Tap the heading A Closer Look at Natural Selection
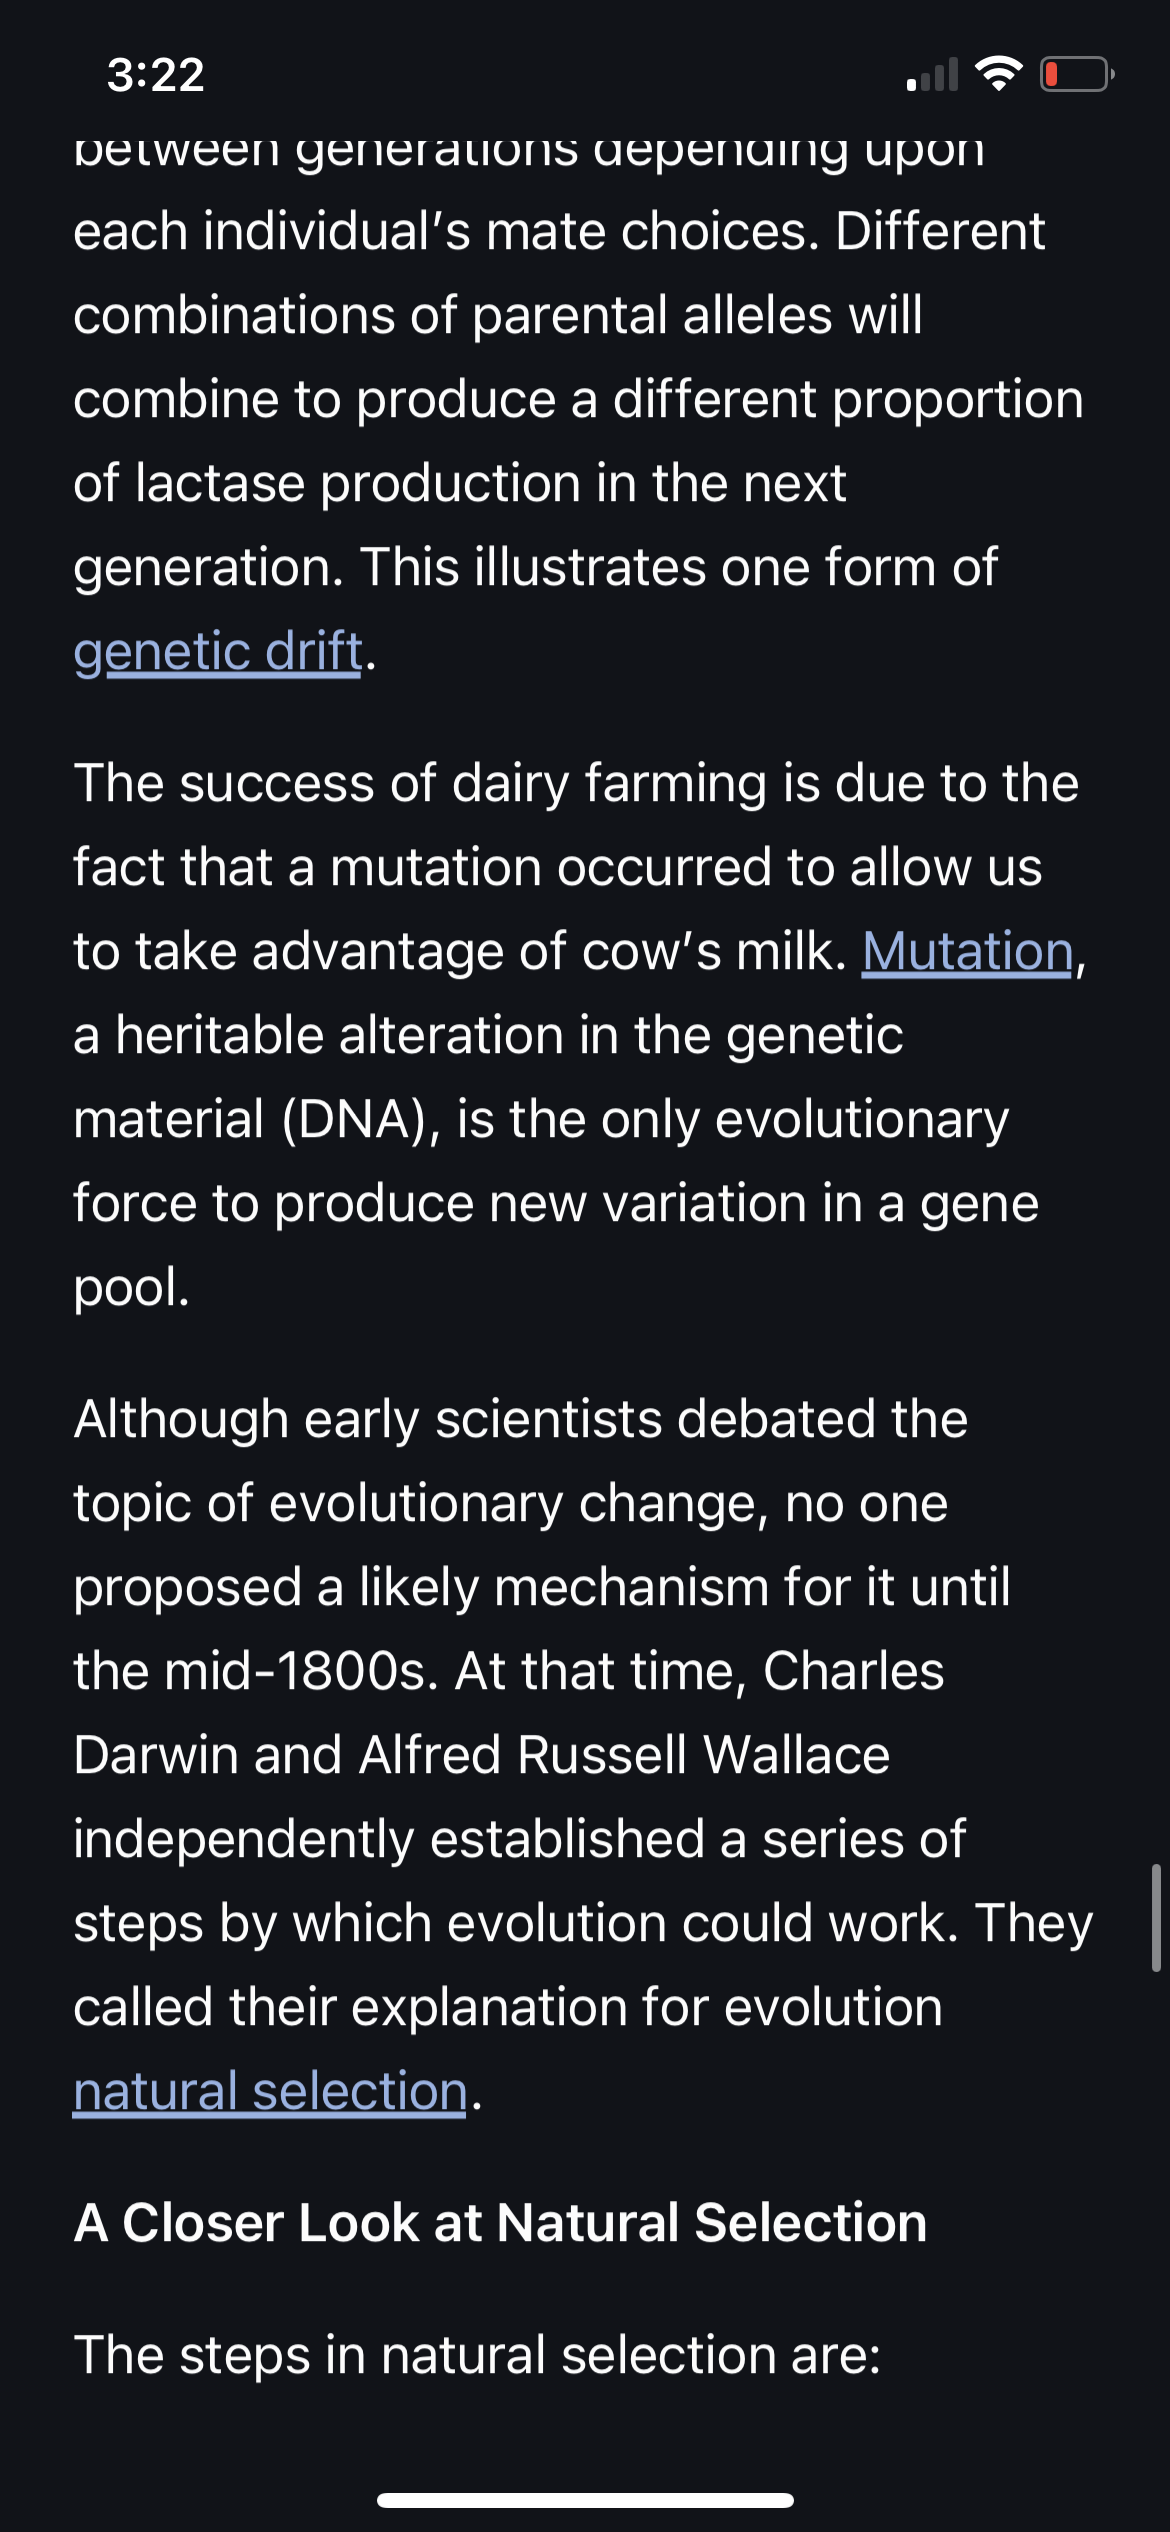The image size is (1170, 2532). 500,2223
